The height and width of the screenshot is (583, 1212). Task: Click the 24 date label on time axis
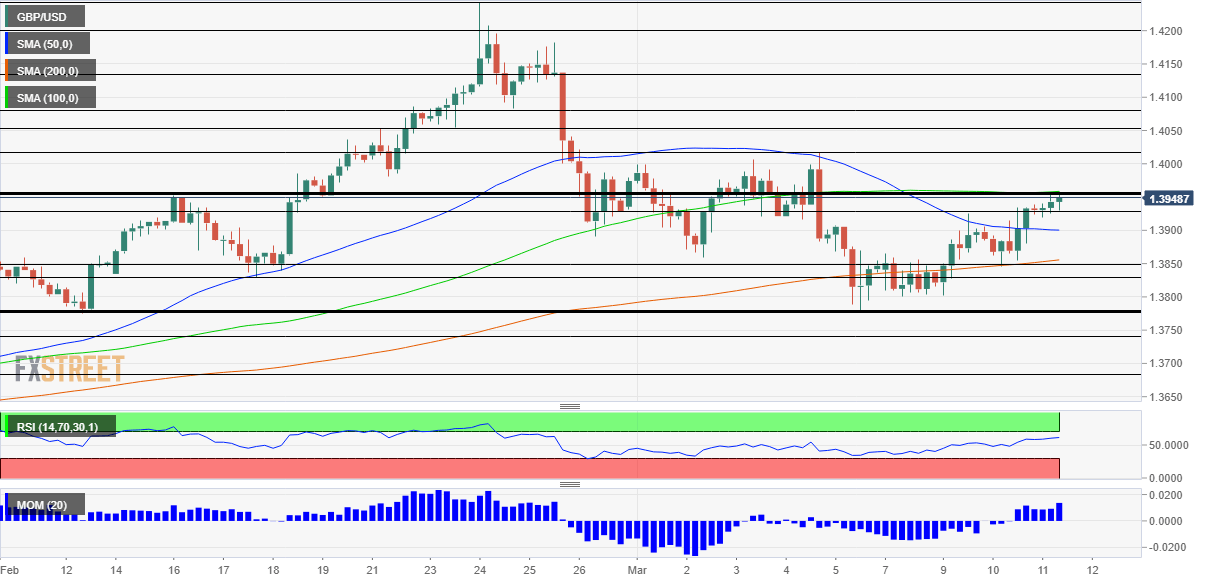tap(479, 569)
